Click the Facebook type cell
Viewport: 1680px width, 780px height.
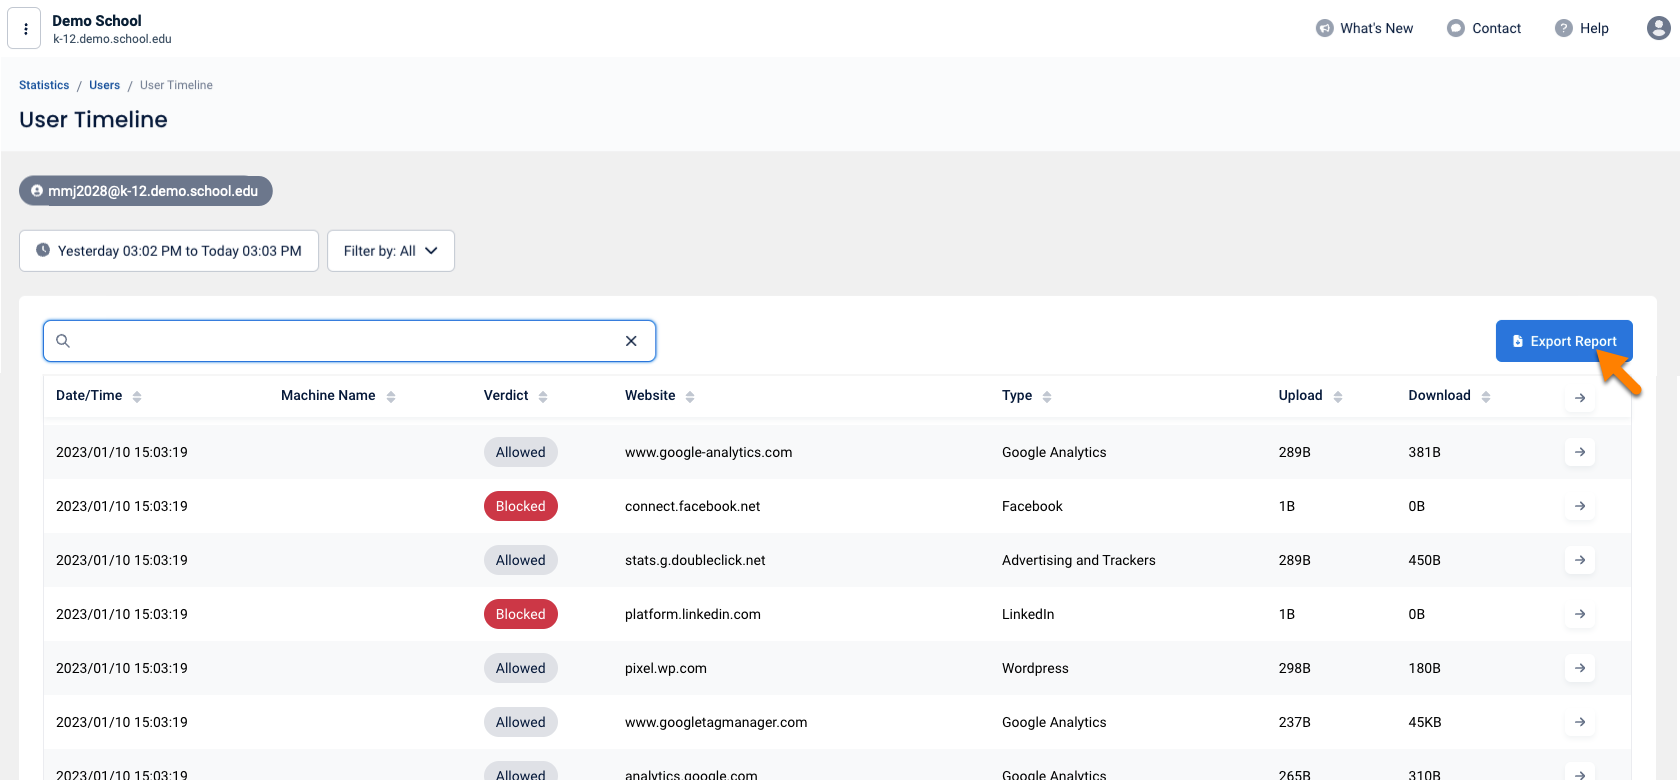(x=1032, y=506)
